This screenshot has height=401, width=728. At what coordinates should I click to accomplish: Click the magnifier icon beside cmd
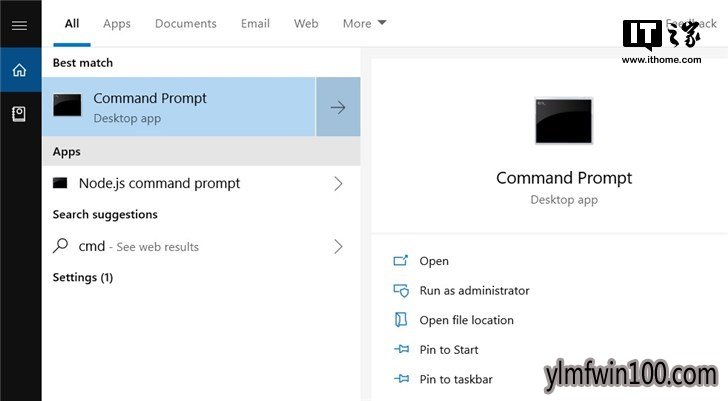[60, 246]
